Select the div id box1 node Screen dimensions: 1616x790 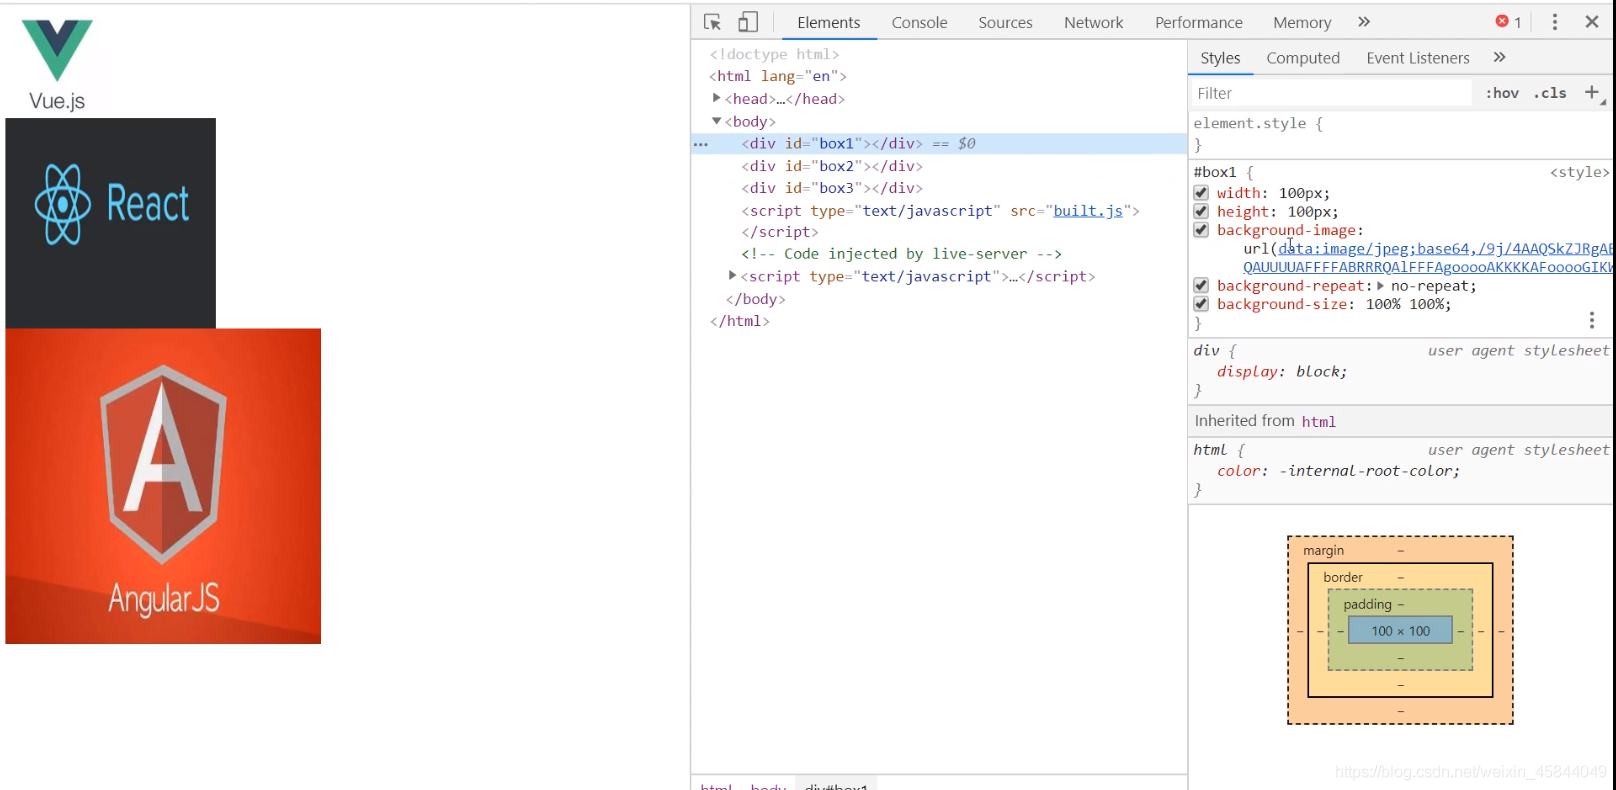click(832, 144)
